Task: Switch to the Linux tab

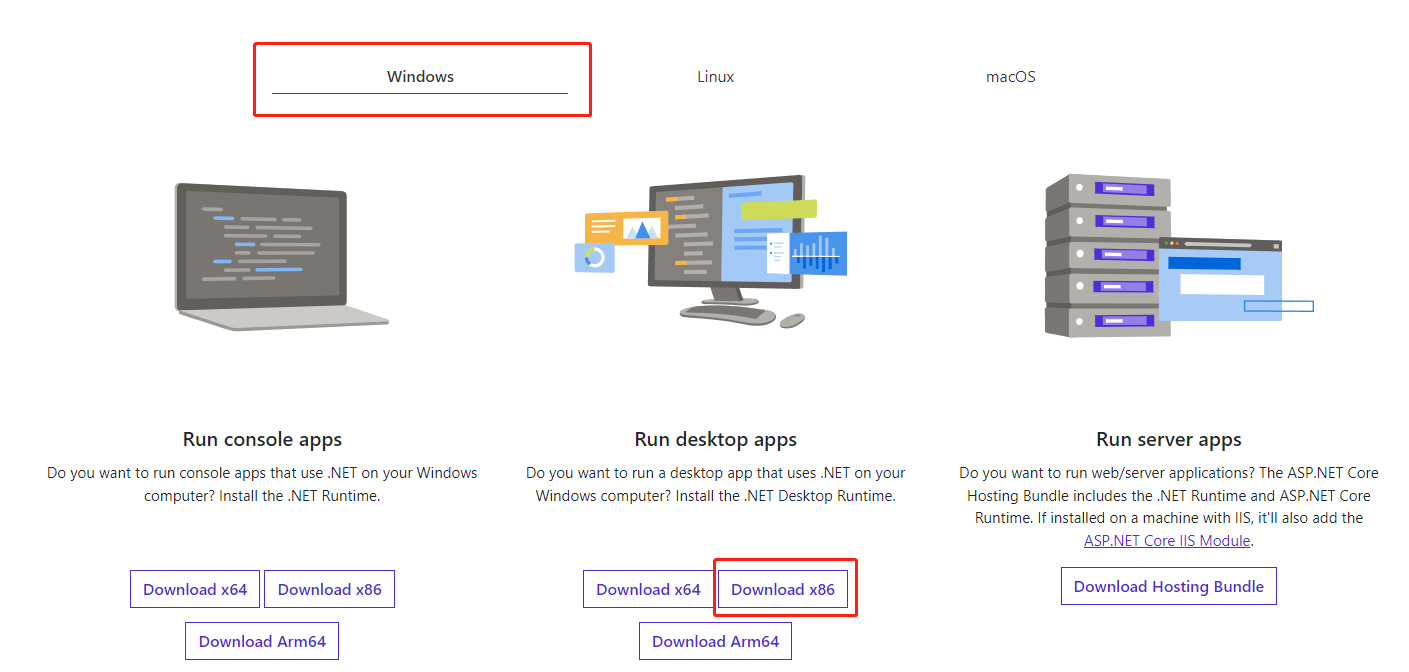Action: [x=715, y=77]
